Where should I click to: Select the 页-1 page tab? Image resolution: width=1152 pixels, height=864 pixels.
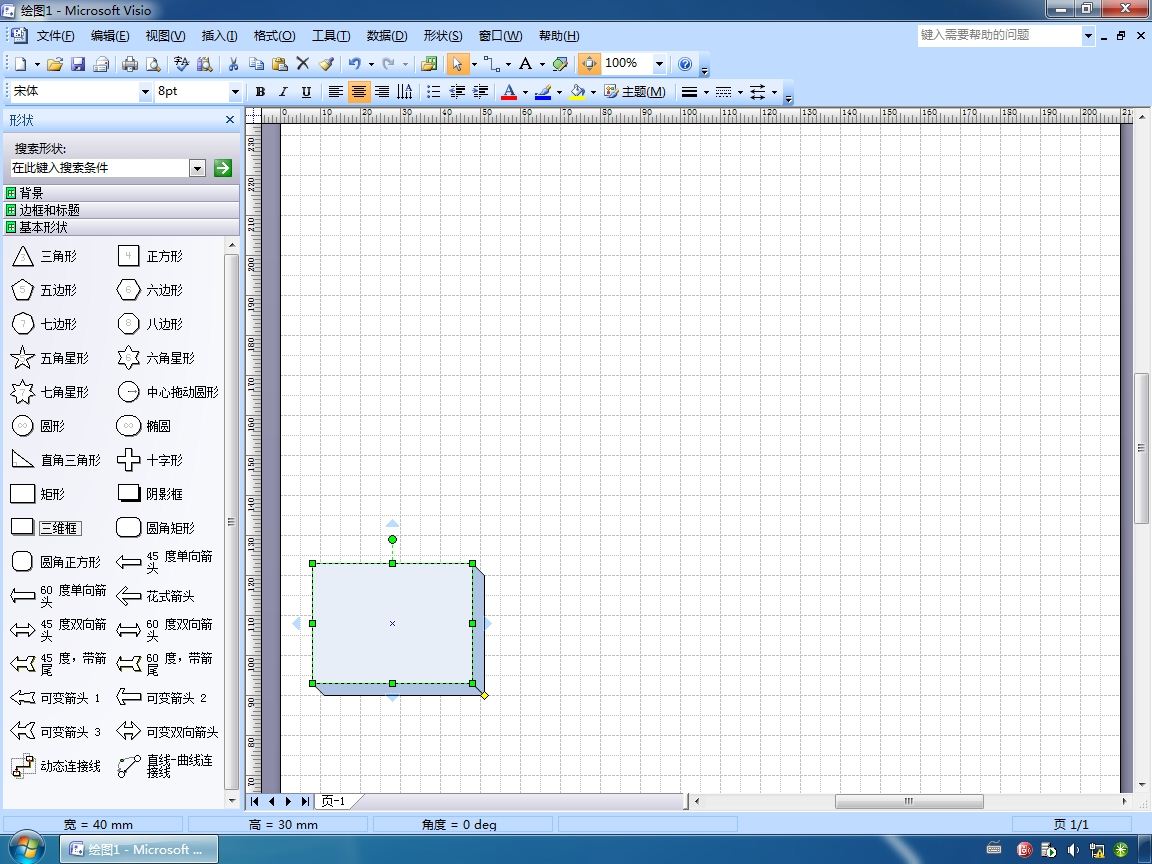coord(334,801)
